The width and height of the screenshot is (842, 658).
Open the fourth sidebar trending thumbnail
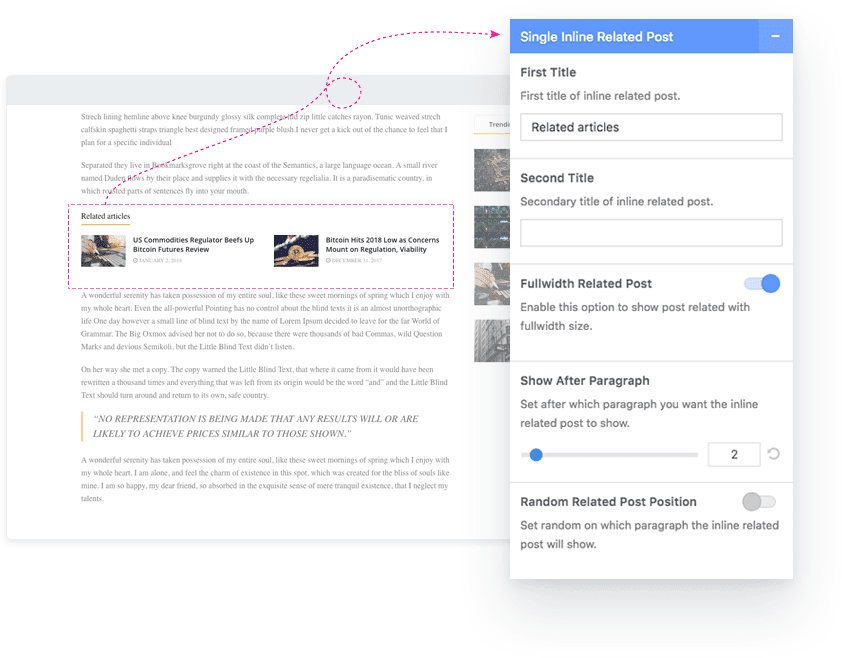click(491, 340)
